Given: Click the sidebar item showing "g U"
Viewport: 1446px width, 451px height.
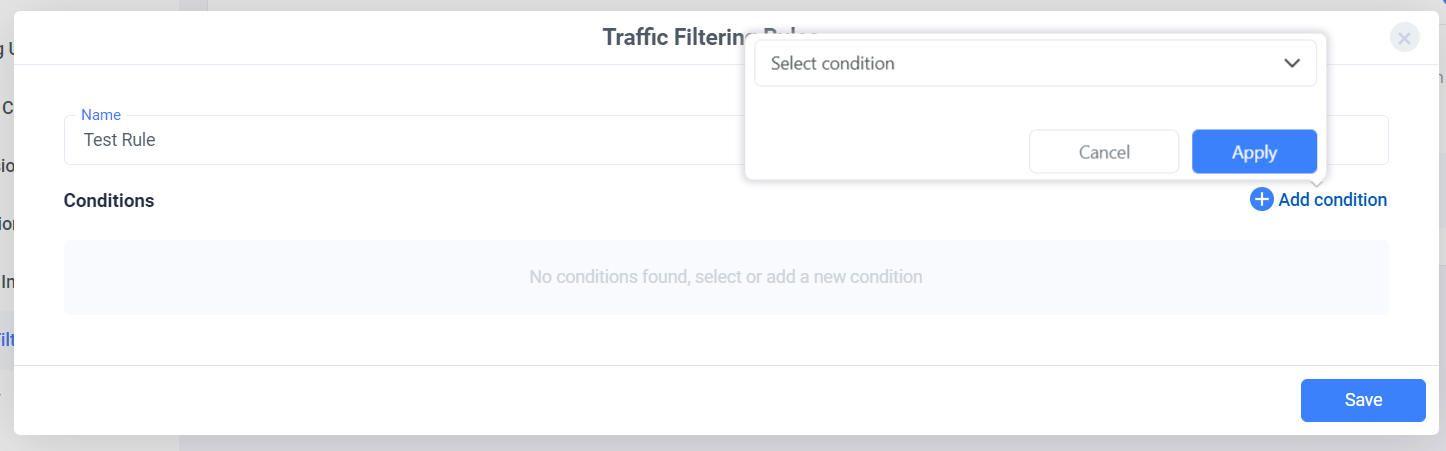Looking at the screenshot, I should coord(6,48).
